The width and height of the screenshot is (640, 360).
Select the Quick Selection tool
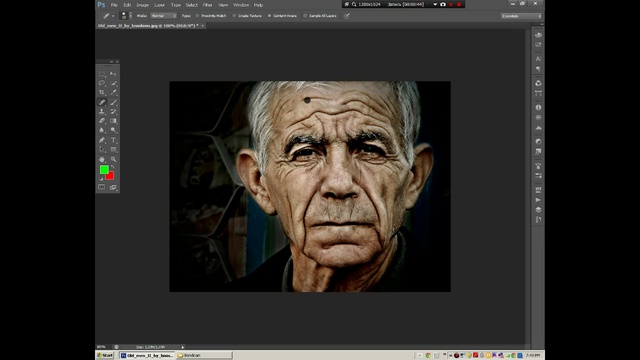(x=113, y=83)
